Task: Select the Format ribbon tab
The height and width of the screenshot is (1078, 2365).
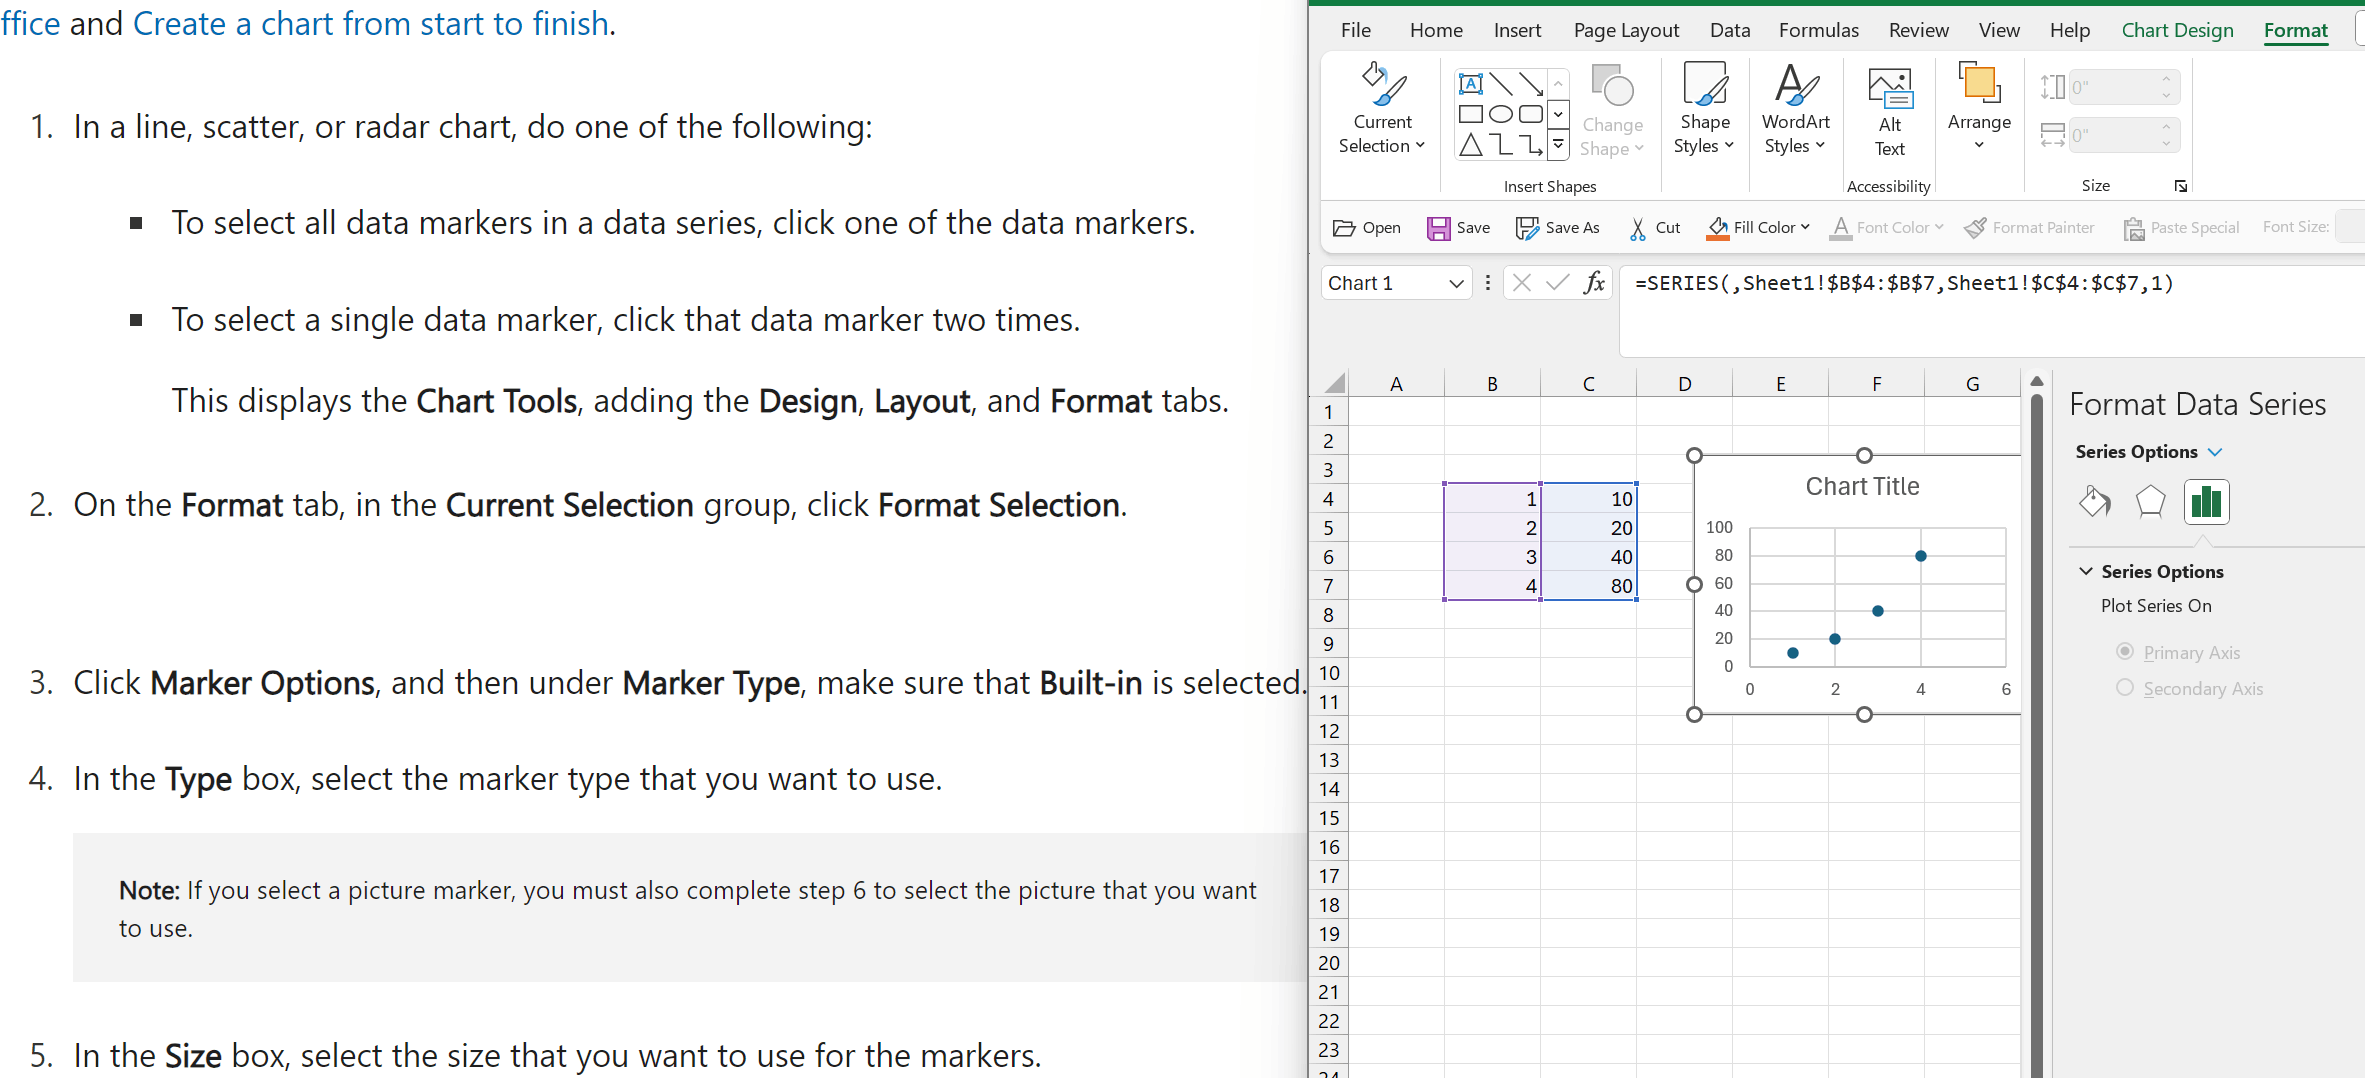Action: pyautogui.click(x=2296, y=30)
